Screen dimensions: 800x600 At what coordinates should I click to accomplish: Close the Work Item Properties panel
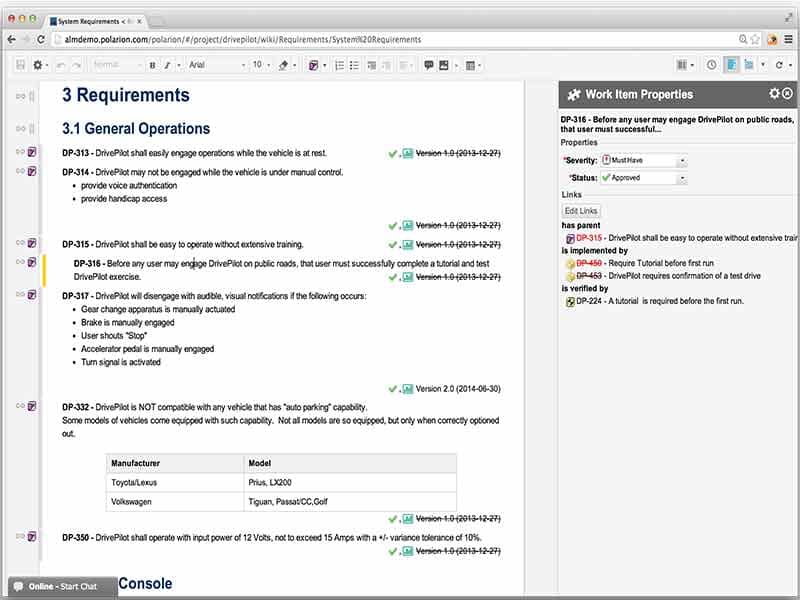[788, 93]
